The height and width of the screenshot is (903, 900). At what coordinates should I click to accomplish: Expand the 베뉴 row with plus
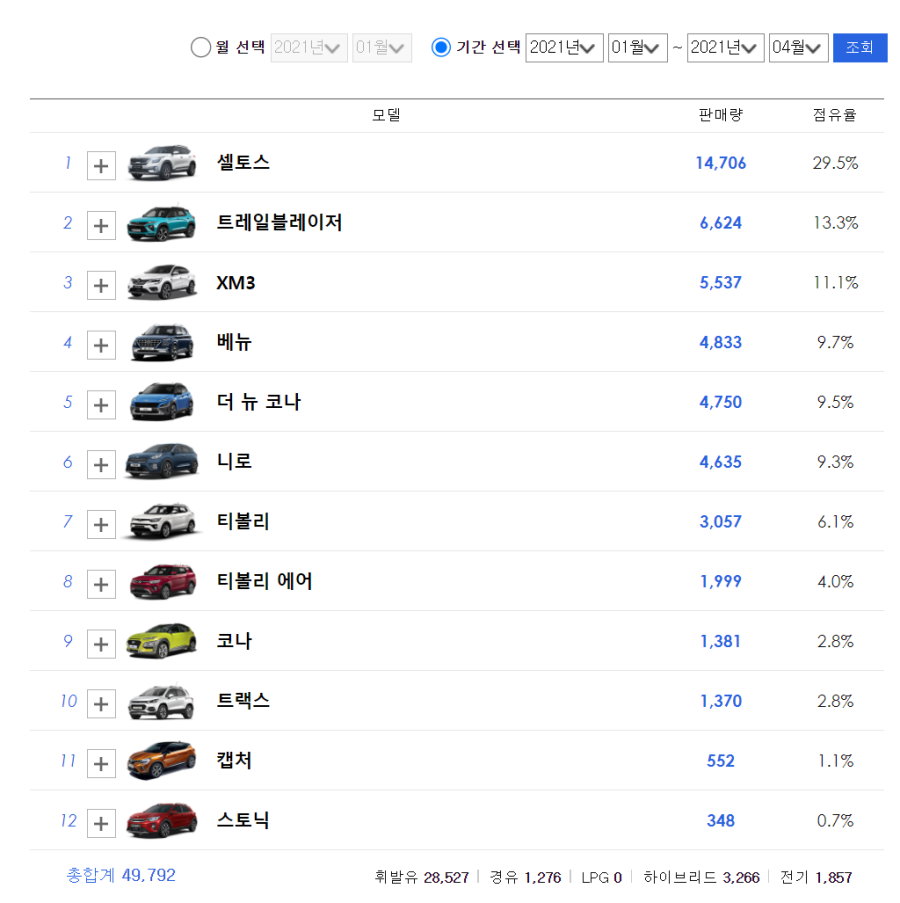tap(101, 345)
